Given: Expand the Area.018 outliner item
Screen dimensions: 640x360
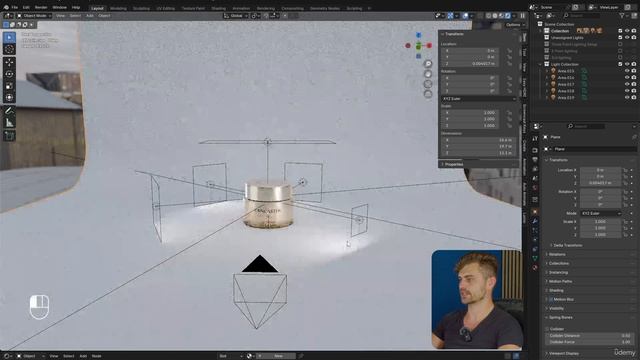Looking at the screenshot, I should coord(547,91).
